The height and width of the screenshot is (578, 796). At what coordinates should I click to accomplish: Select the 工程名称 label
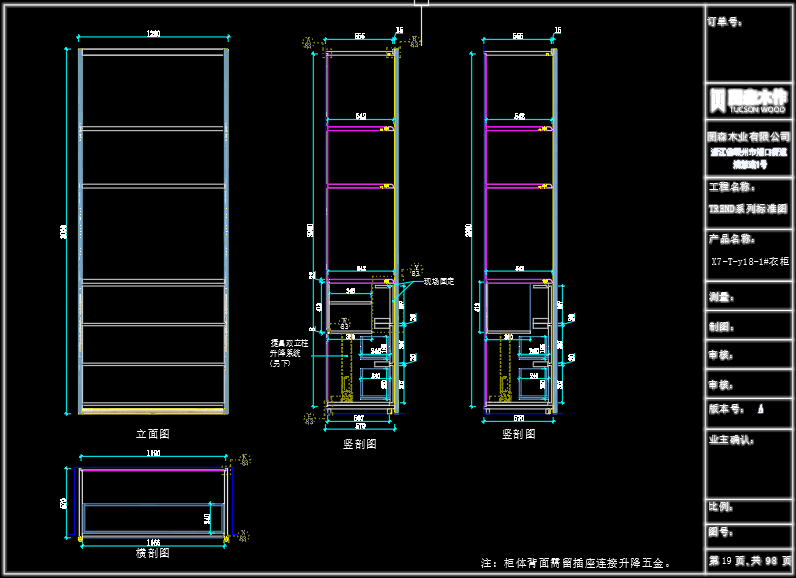point(731,187)
